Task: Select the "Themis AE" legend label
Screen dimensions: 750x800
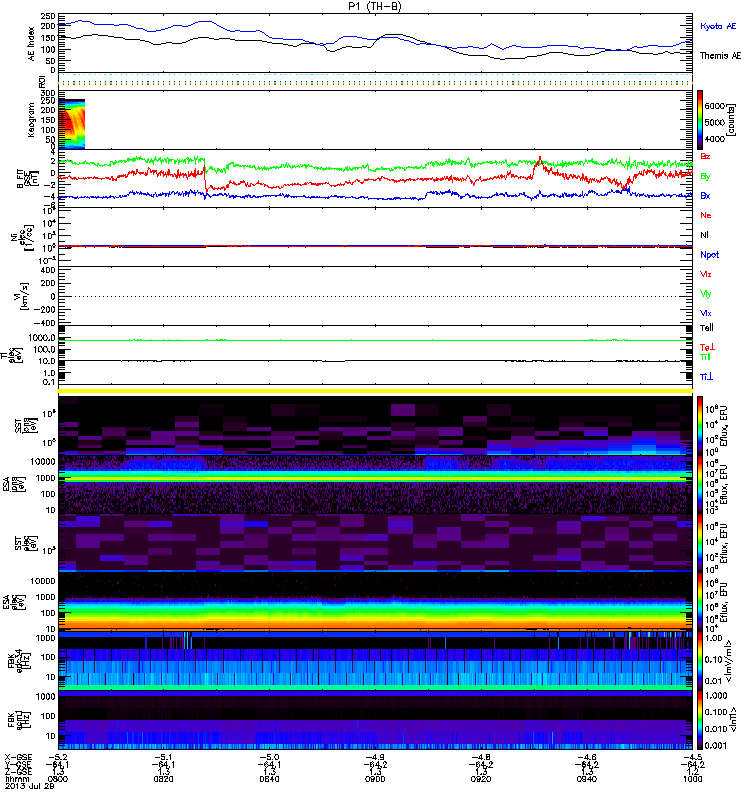Action: [x=720, y=56]
